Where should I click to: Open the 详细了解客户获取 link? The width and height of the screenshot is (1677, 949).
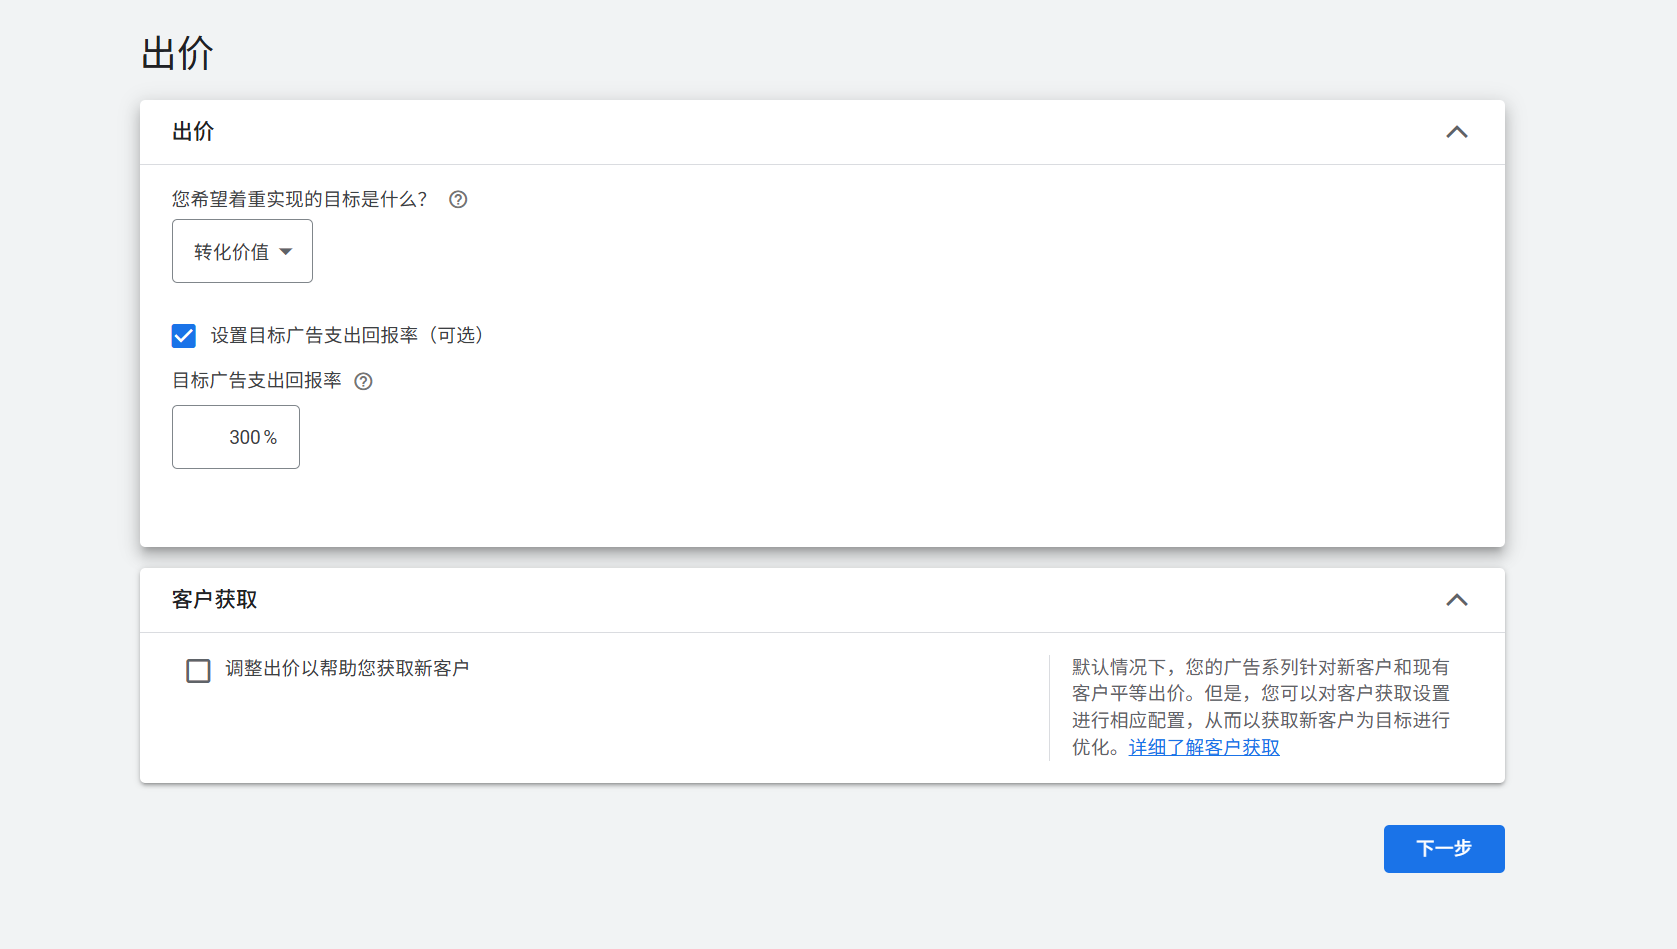click(1204, 747)
